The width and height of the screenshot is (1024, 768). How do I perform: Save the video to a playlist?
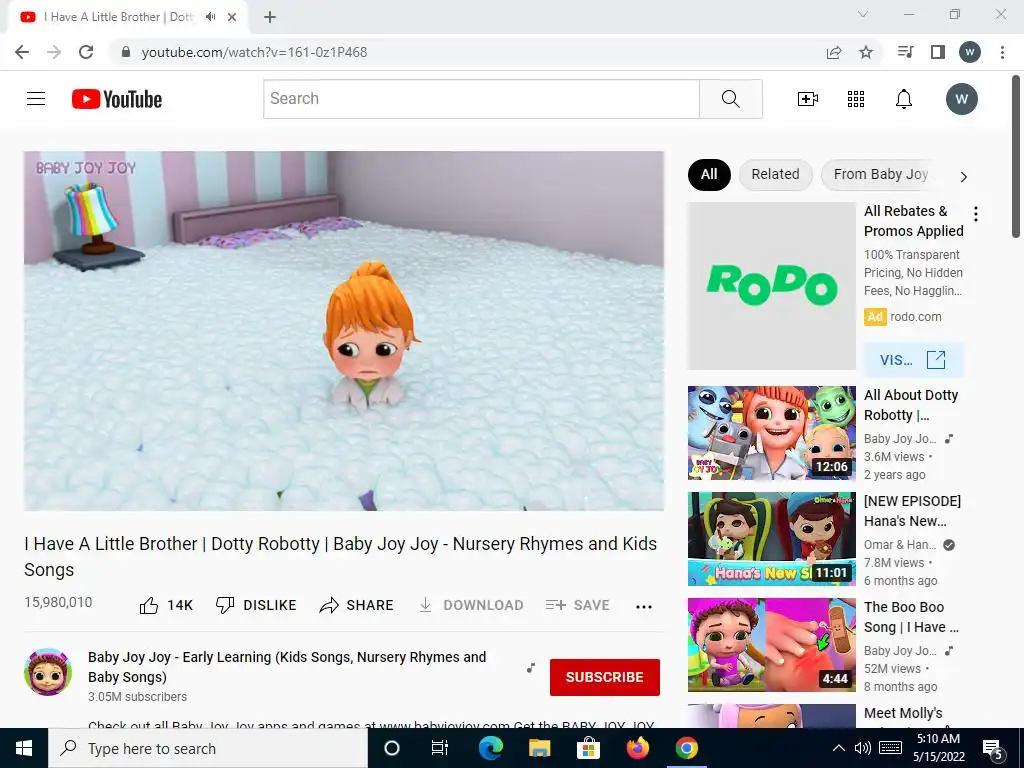[x=577, y=605]
